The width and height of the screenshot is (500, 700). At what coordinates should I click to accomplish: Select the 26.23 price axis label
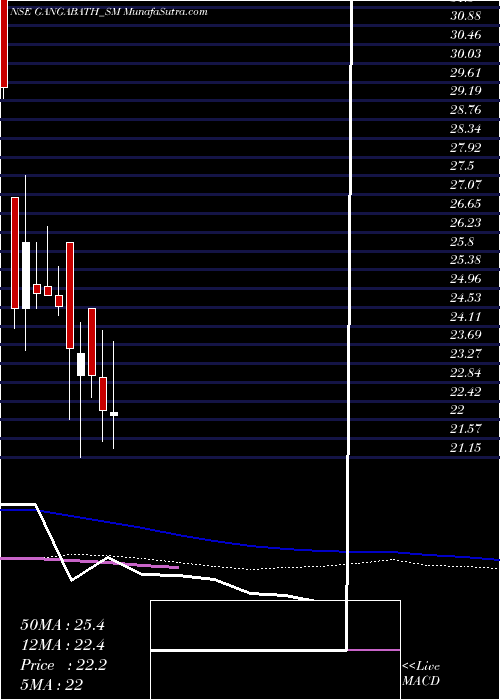tap(466, 222)
